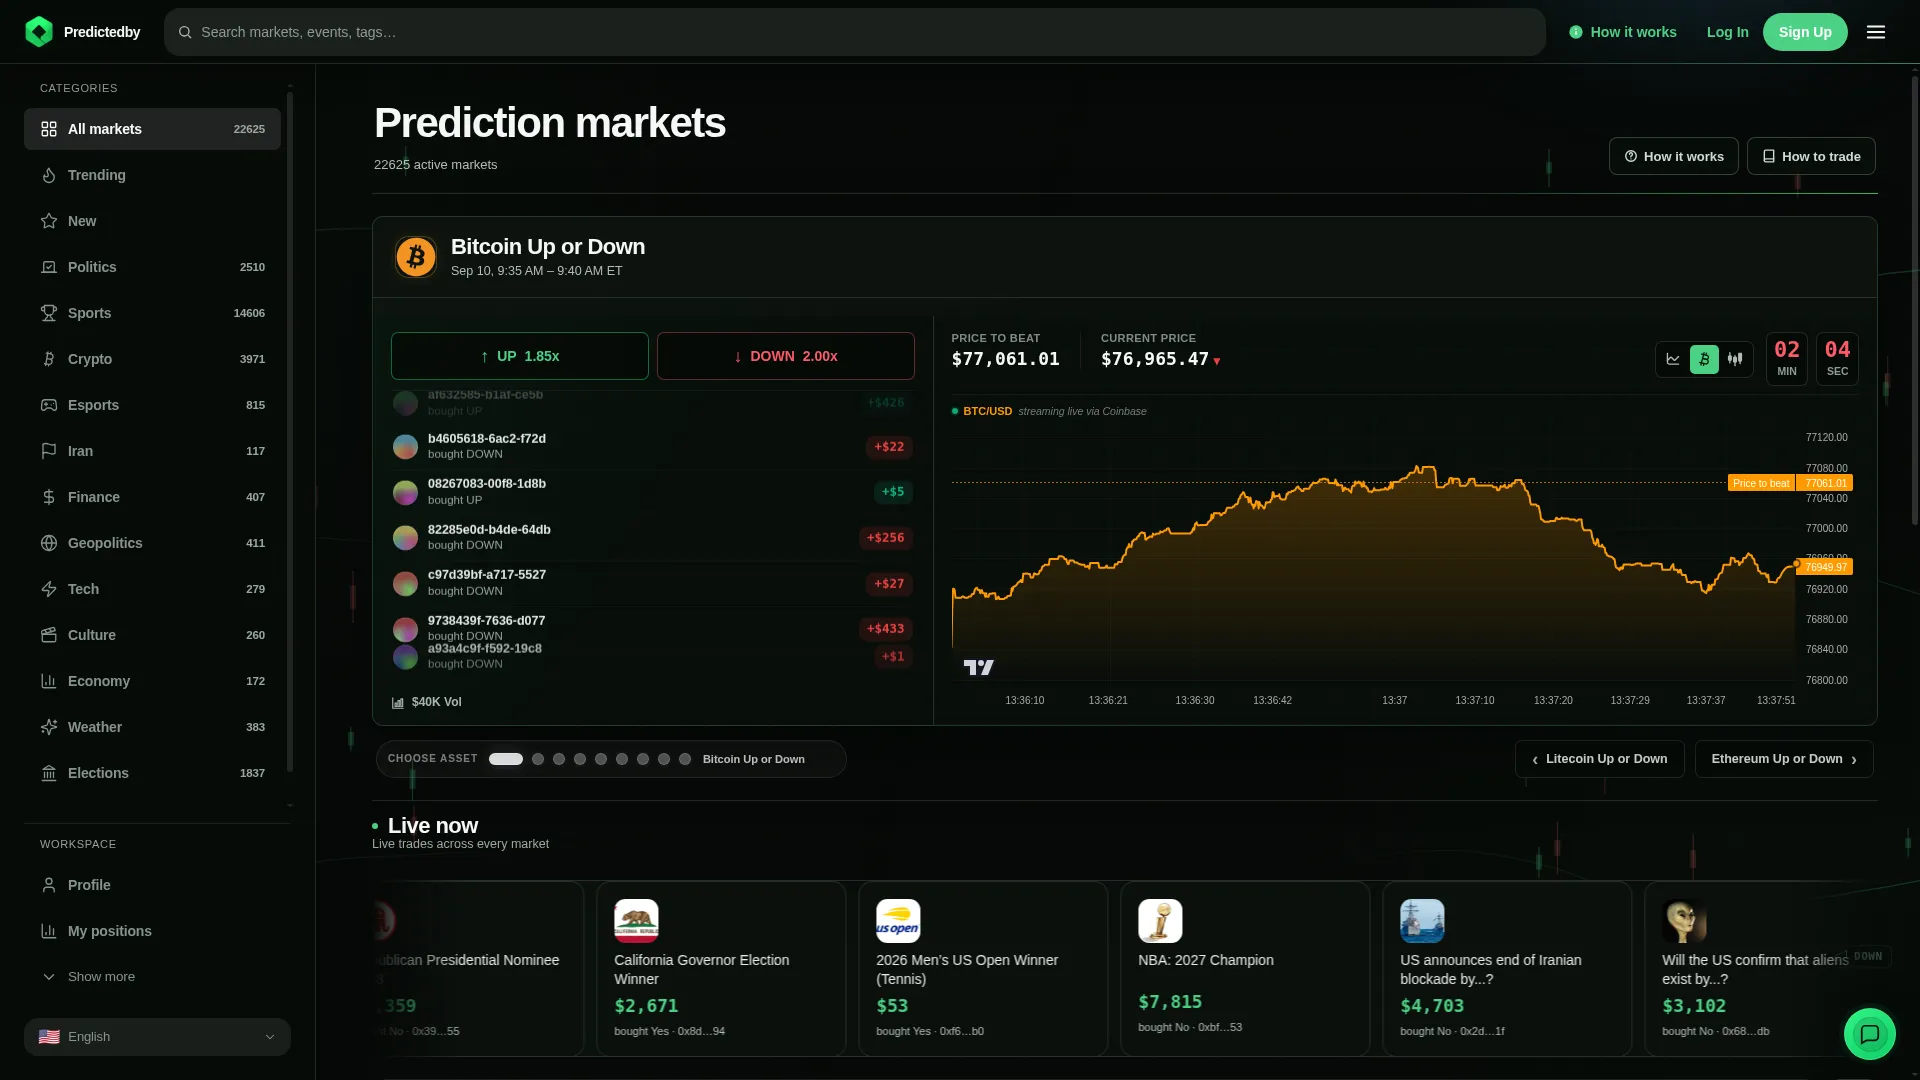Open the Crypto category
The image size is (1920, 1080).
click(152, 359)
